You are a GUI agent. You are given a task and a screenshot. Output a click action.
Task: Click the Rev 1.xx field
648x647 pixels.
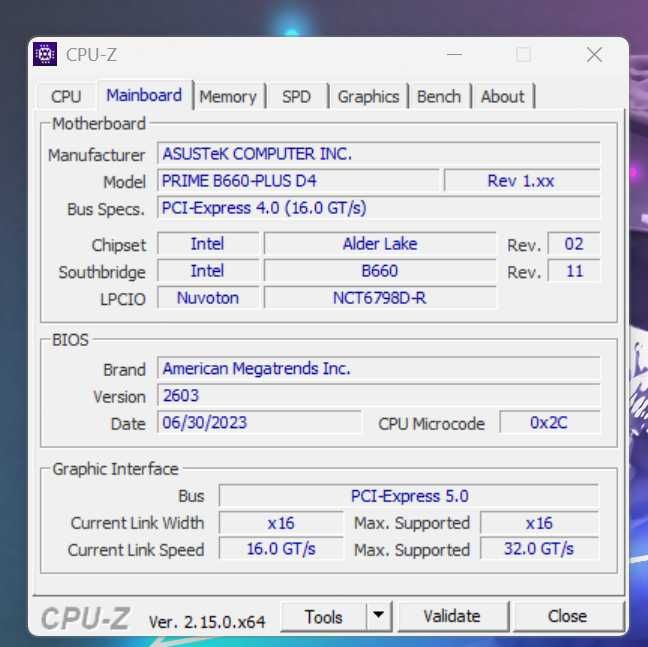(x=522, y=181)
